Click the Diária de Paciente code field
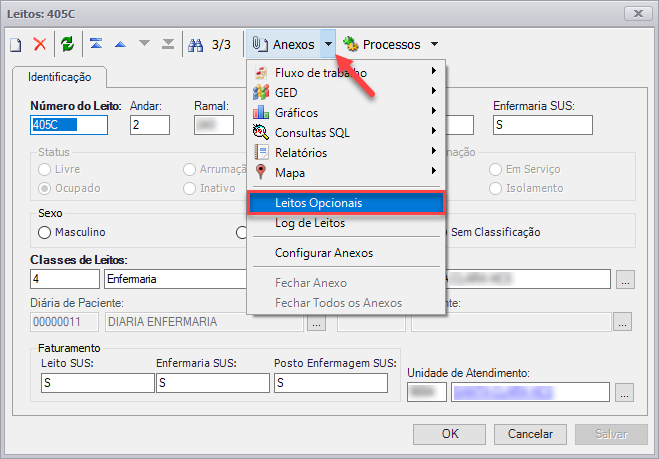Viewport: 659px width, 459px height. (x=64, y=322)
